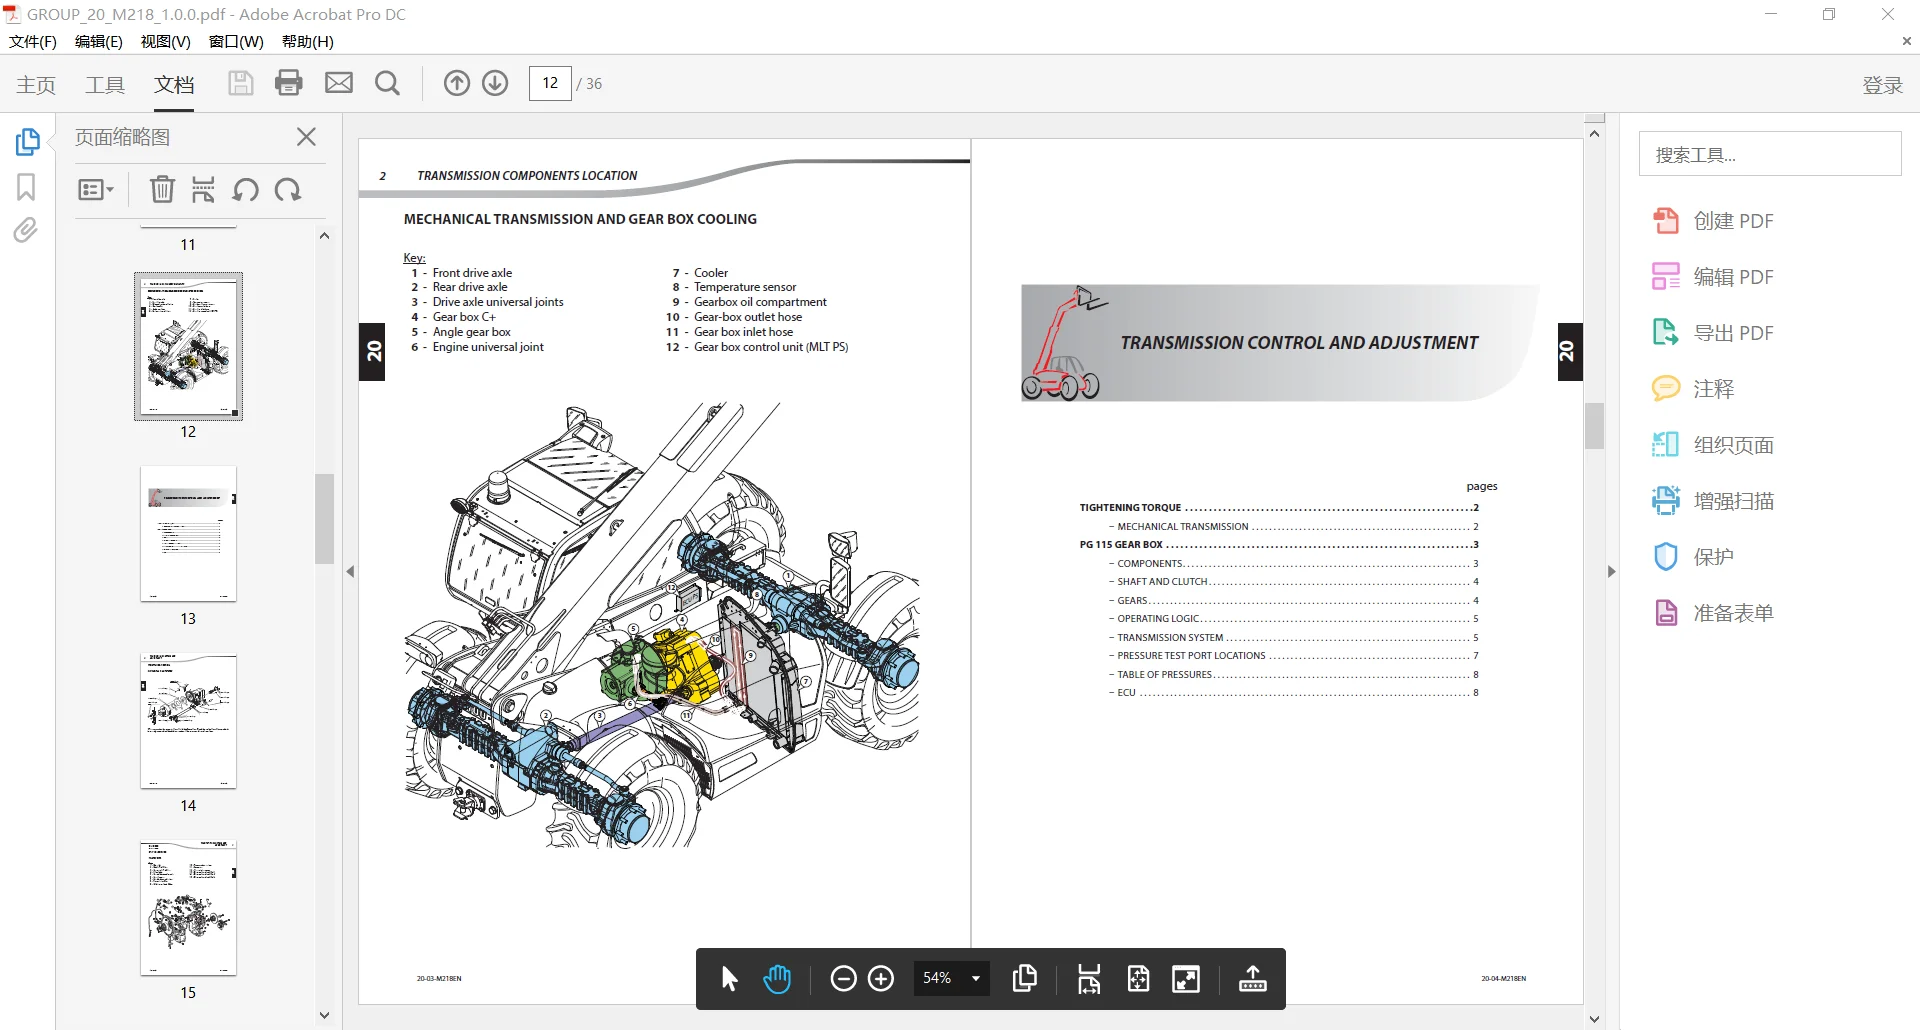Enable scrolling page view icon
1920x1030 pixels.
(x=1089, y=979)
